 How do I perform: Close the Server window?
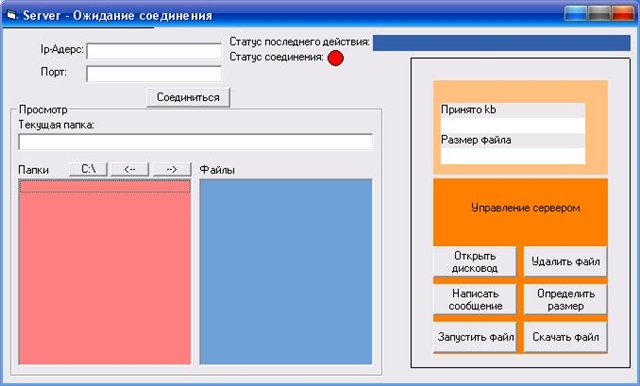tap(622, 13)
